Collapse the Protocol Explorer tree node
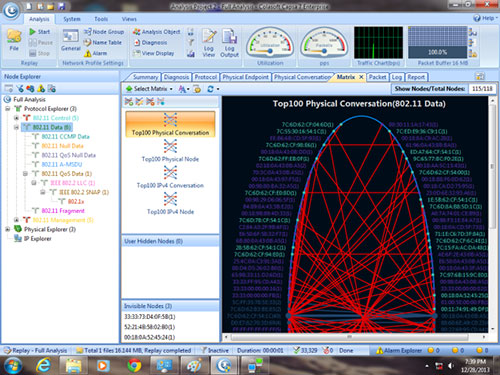This screenshot has height=375, width=500. coord(7,109)
